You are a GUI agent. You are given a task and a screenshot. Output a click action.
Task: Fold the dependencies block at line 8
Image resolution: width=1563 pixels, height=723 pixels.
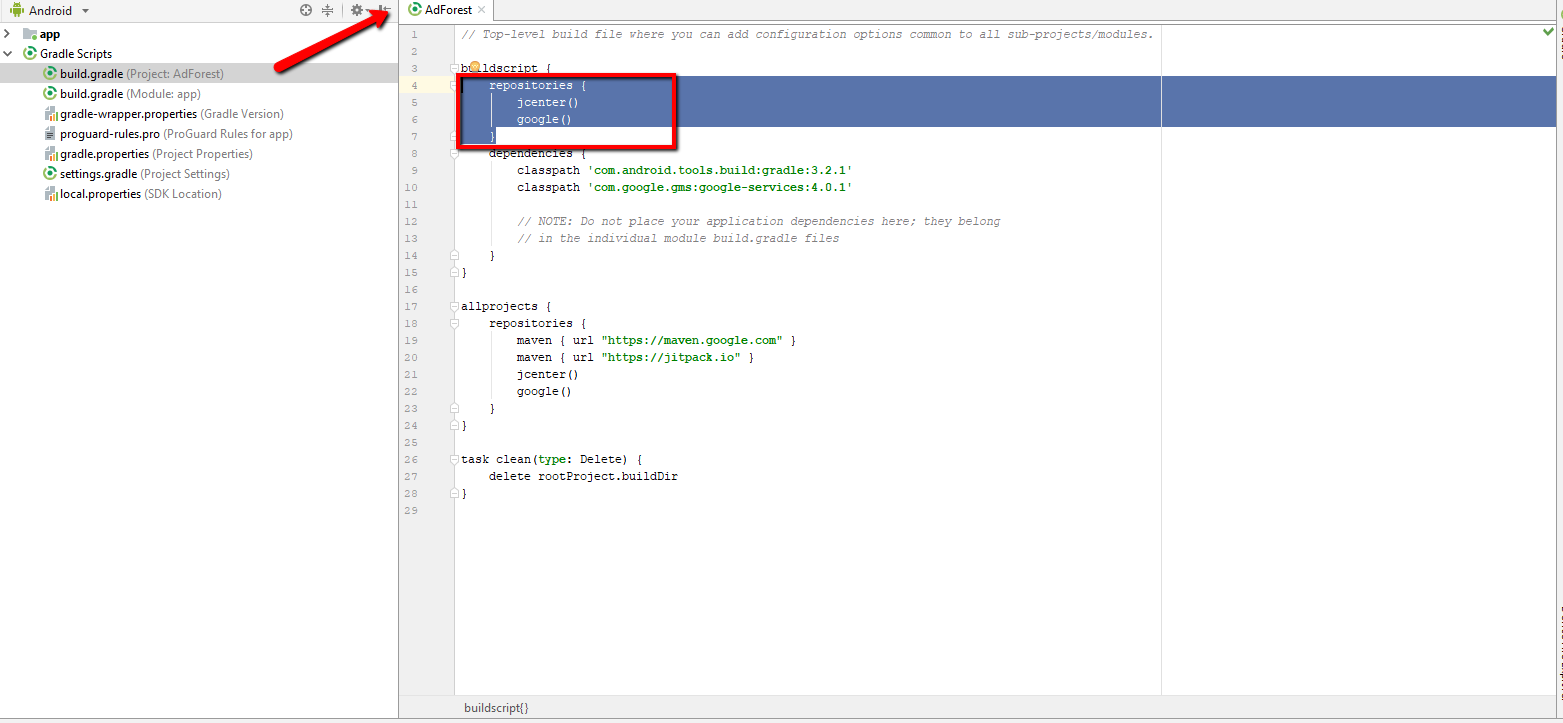(455, 154)
